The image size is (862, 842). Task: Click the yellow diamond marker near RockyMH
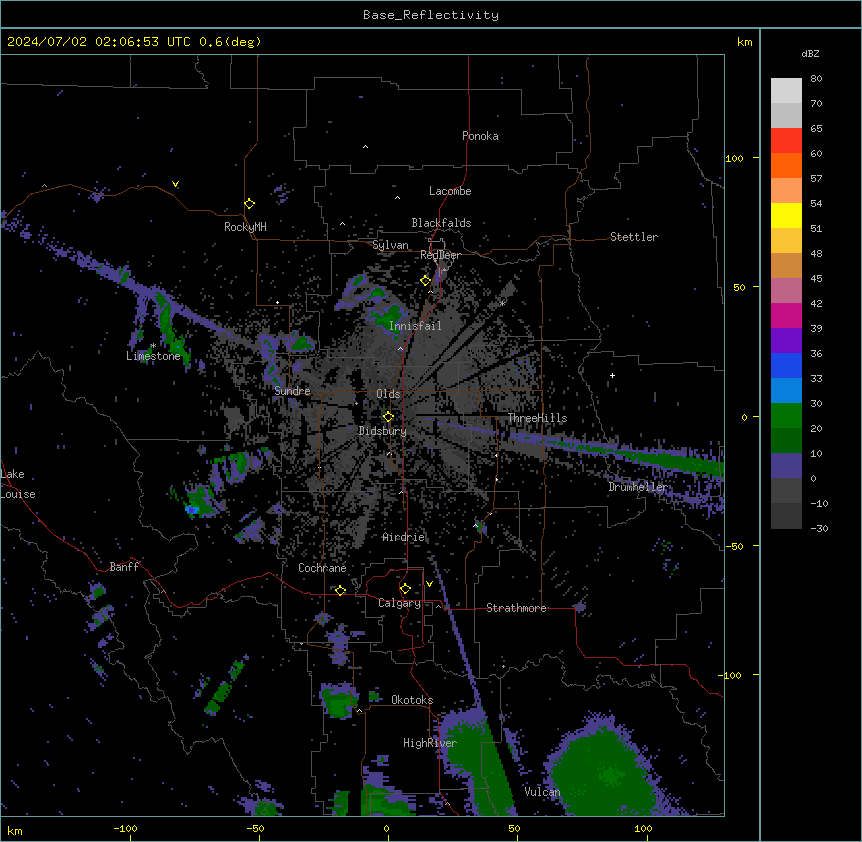tap(250, 204)
